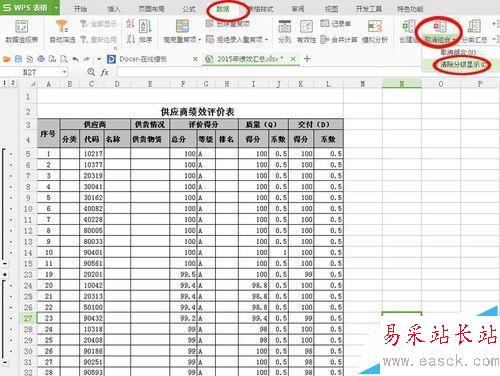Expand the collapsed group at row 23
The width and height of the screenshot is (500, 376).
point(5,275)
